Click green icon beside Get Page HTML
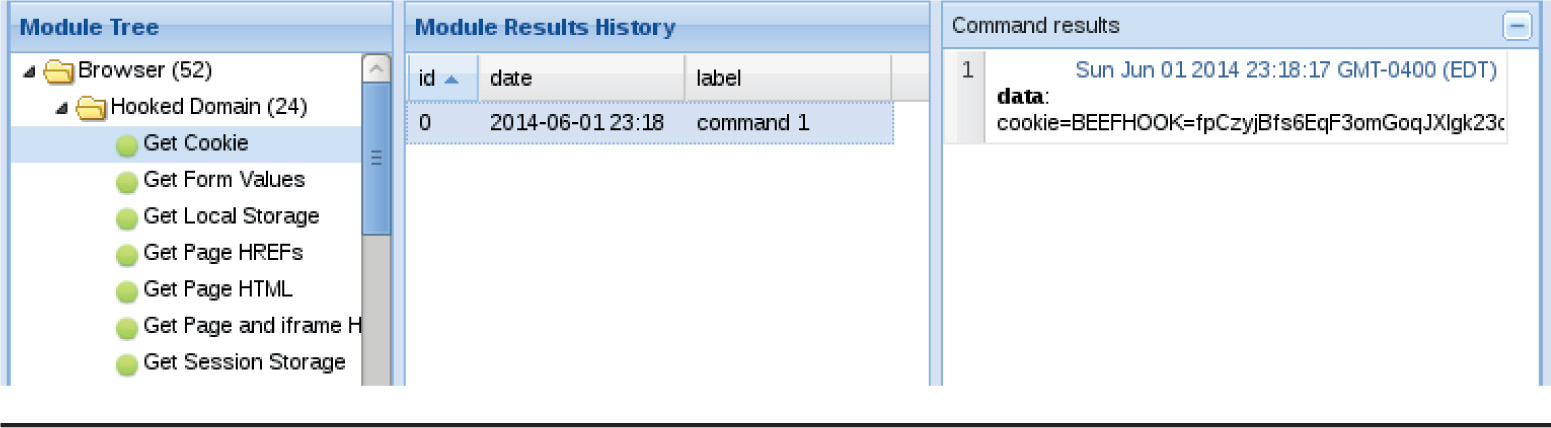This screenshot has height=428, width=1551. [127, 290]
